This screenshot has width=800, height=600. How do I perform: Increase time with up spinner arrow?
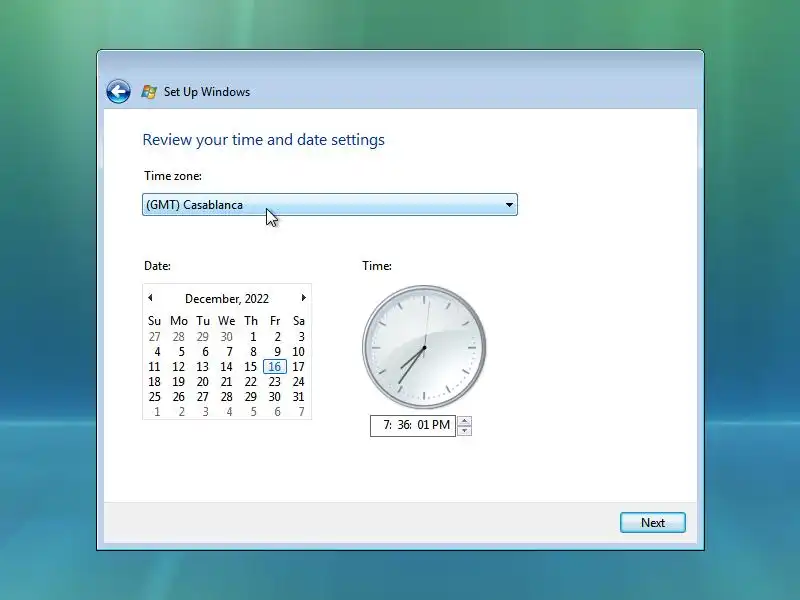pos(464,421)
